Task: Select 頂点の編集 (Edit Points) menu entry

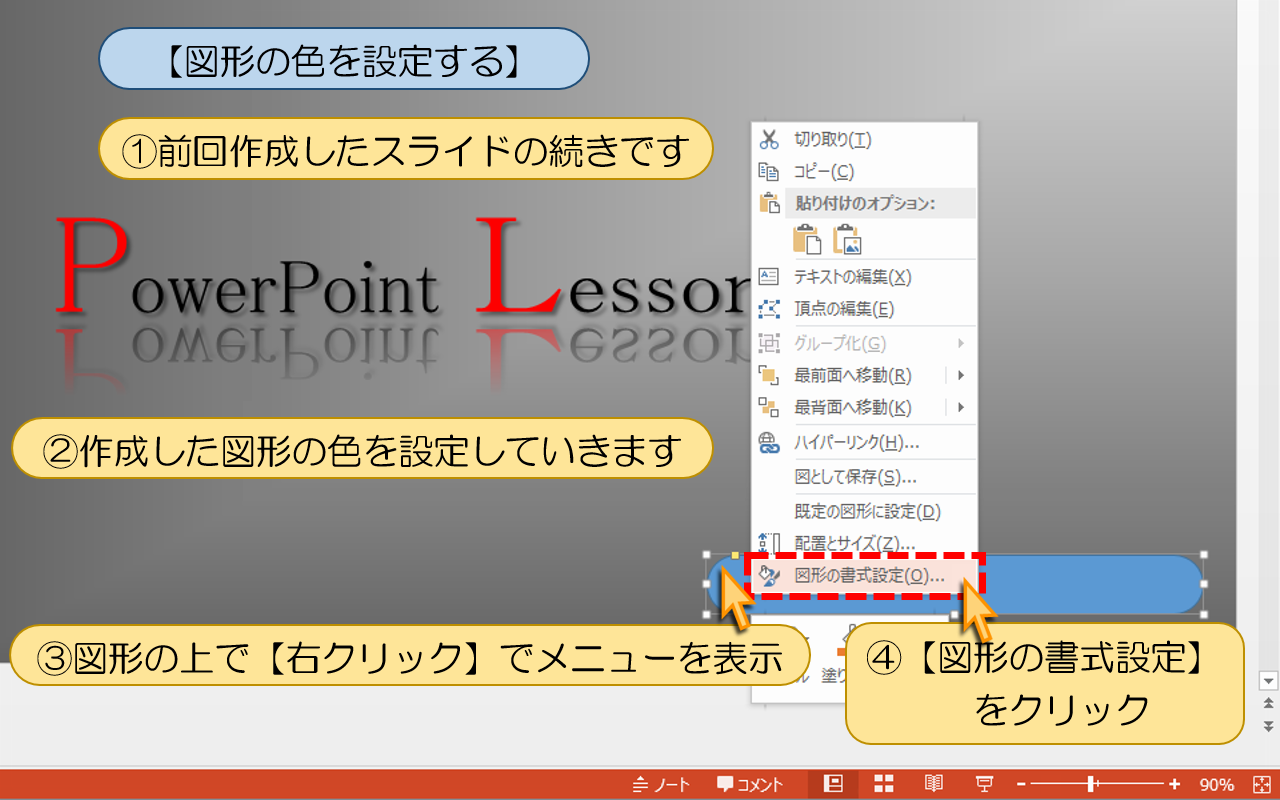Action: click(865, 309)
